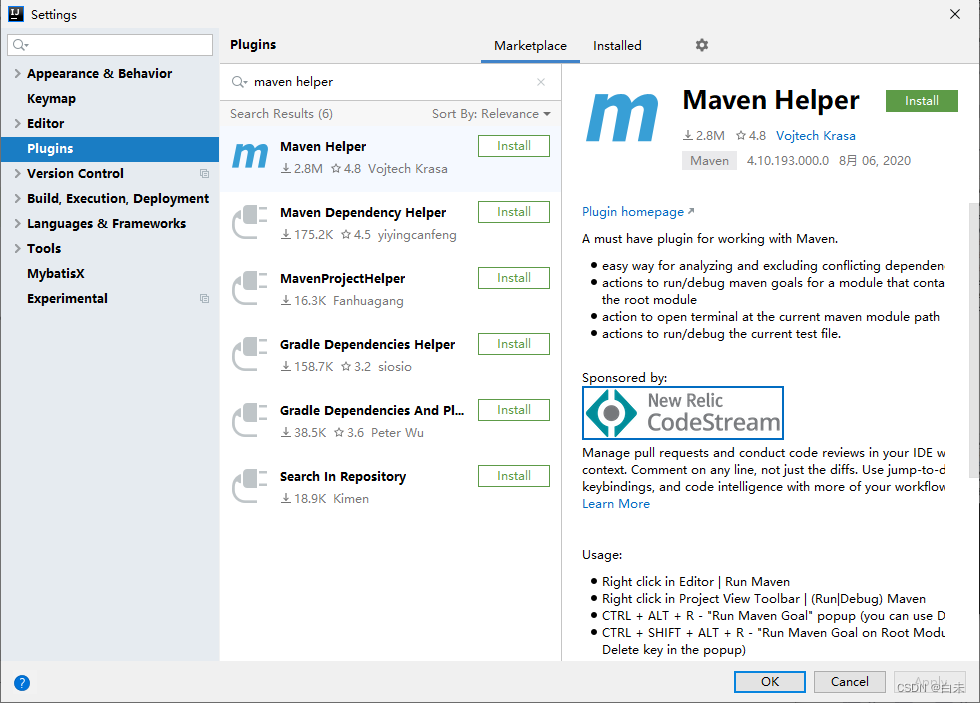Click the settings search magnifier icon
The width and height of the screenshot is (980, 703).
(21, 45)
